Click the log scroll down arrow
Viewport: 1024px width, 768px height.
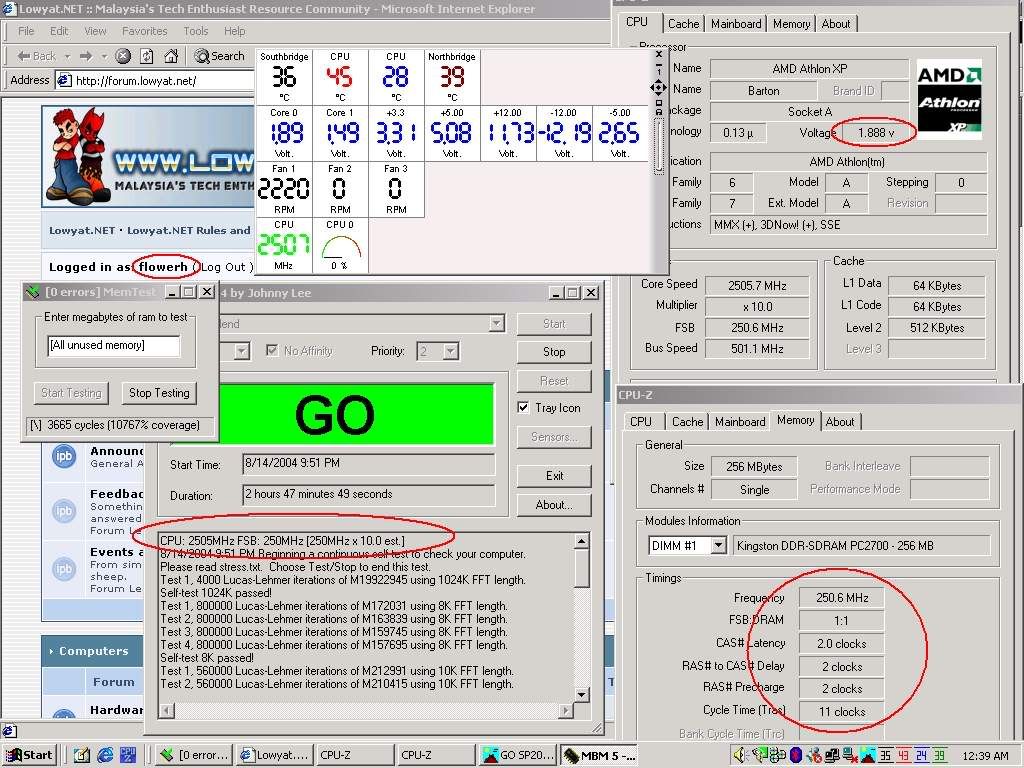click(x=581, y=694)
